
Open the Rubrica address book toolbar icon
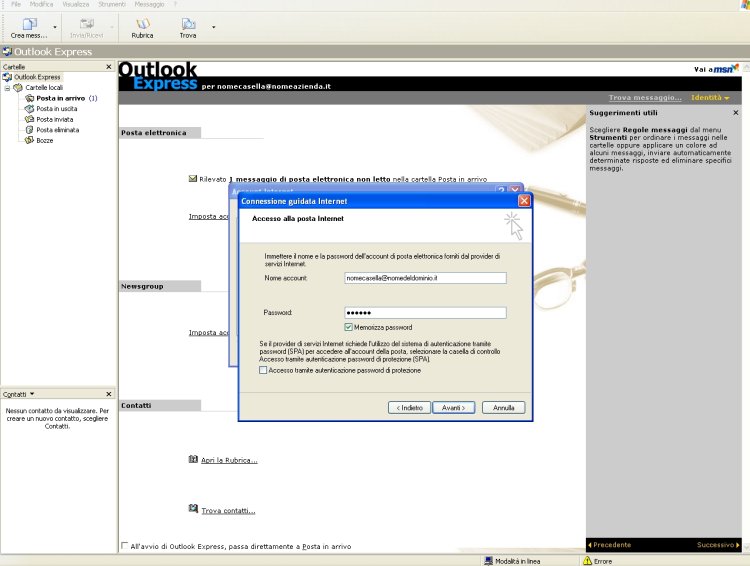pos(143,28)
